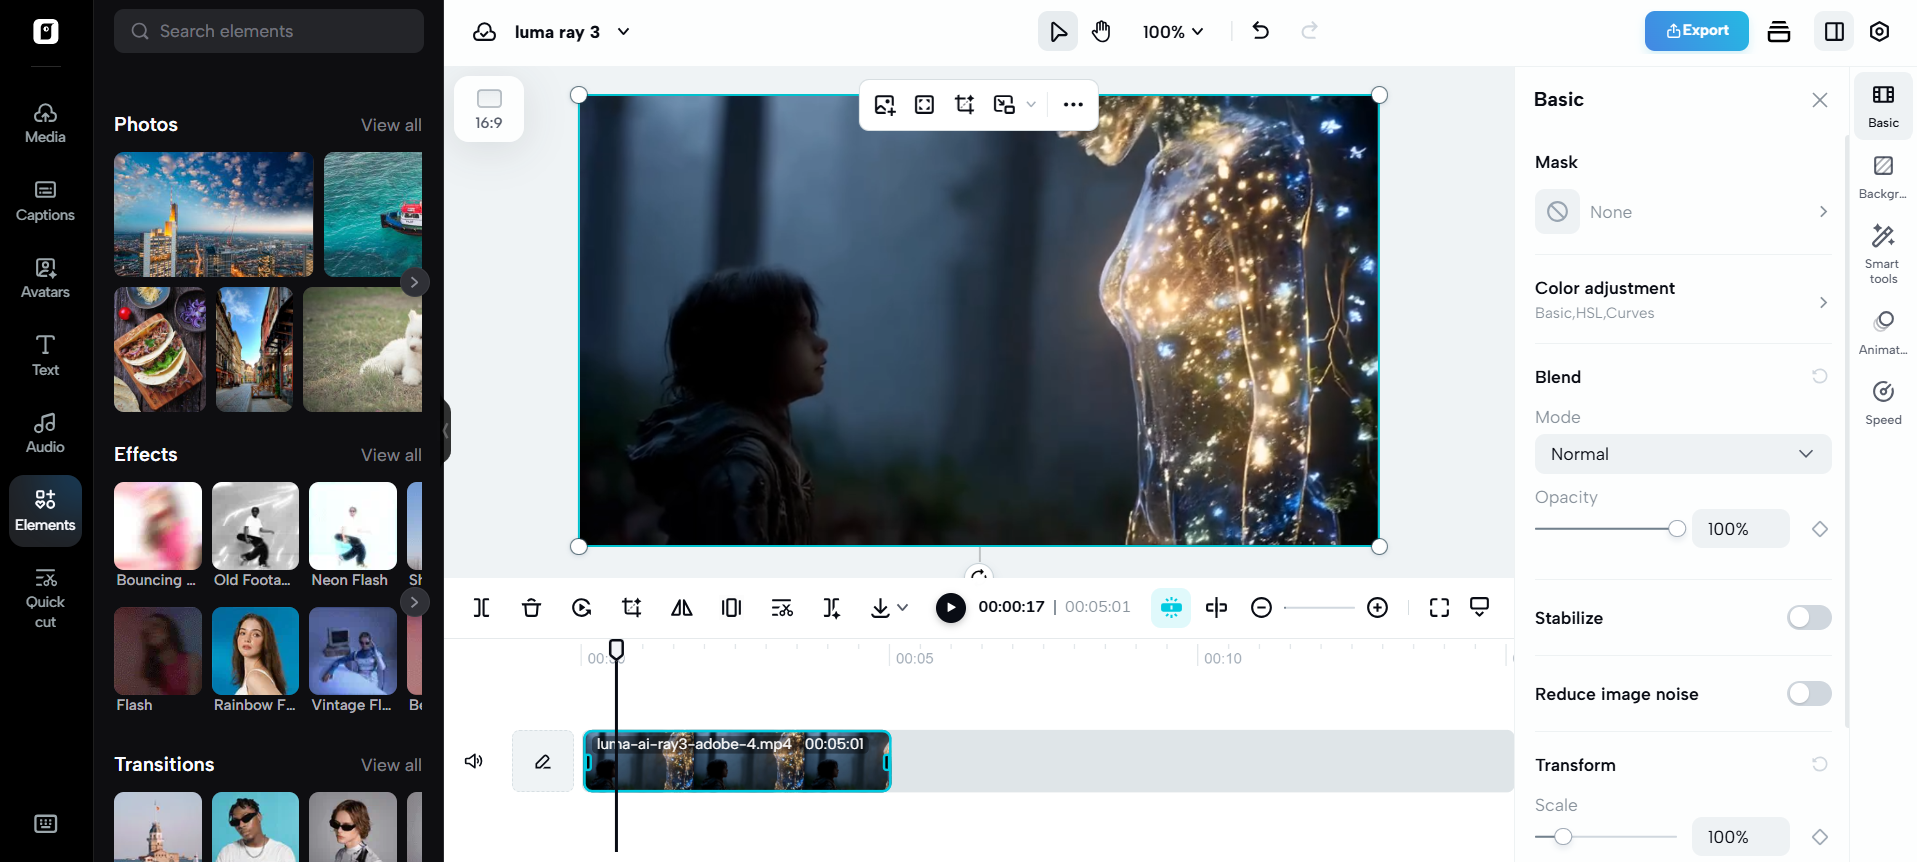This screenshot has height=862, width=1917.
Task: Open the Blend mode Normal dropdown
Action: 1683,454
